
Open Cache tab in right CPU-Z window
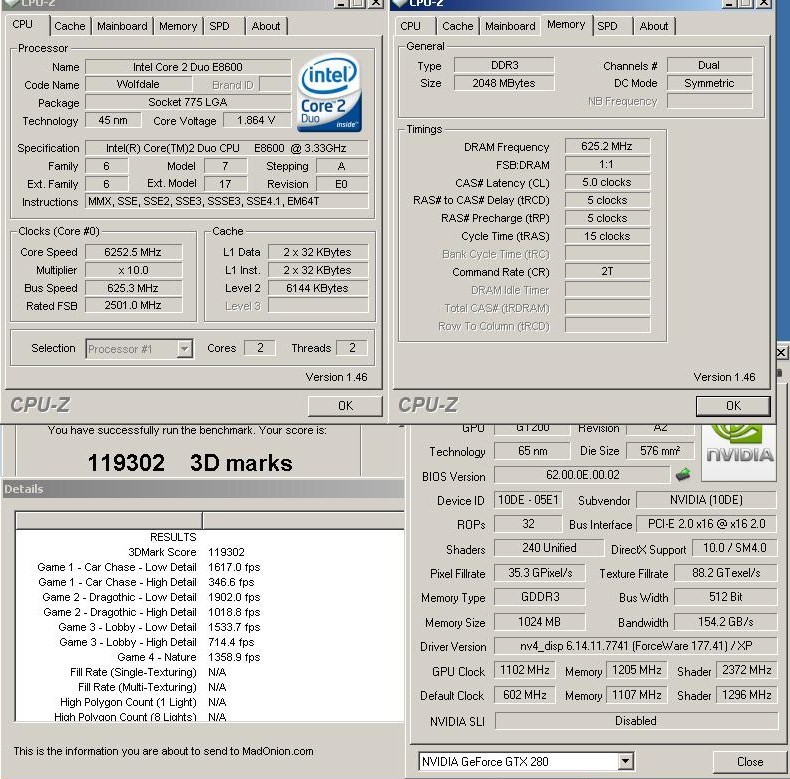click(457, 26)
